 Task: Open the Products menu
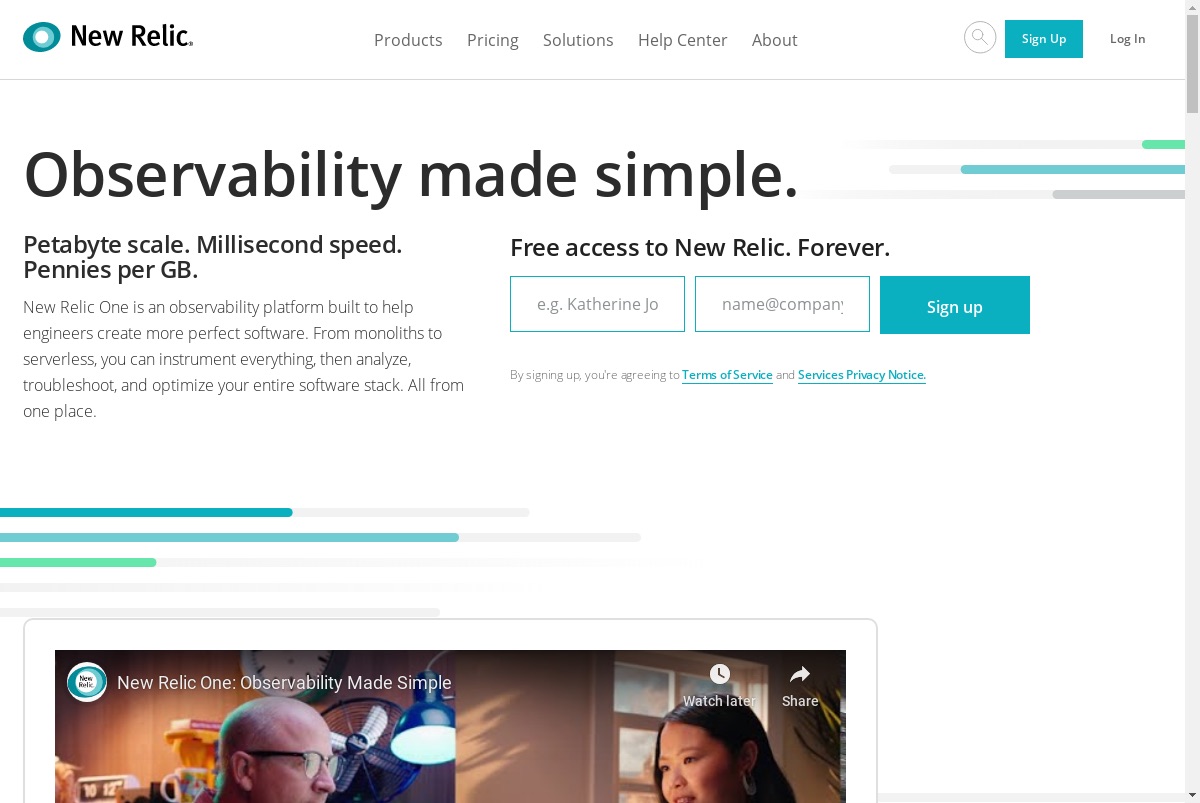(408, 40)
